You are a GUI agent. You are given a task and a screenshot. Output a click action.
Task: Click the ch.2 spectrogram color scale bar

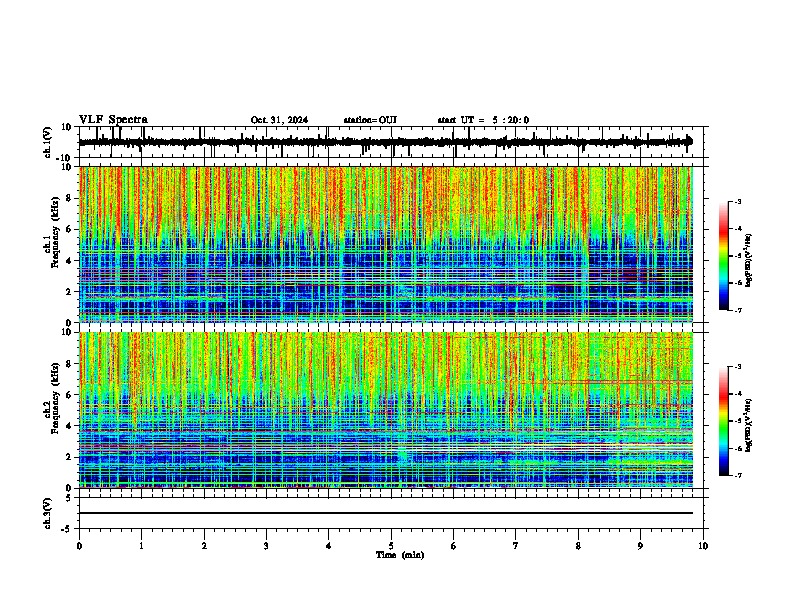(724, 421)
